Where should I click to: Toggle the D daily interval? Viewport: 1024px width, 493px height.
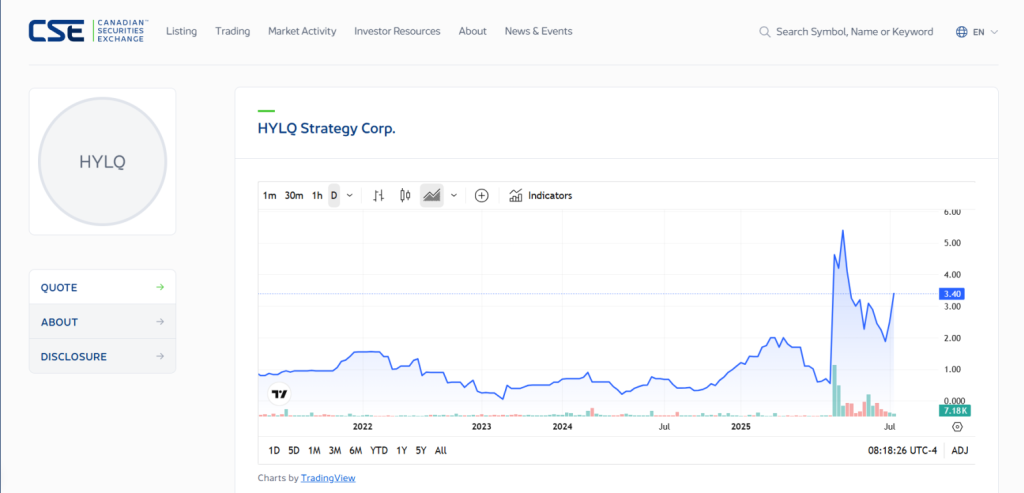[334, 196]
